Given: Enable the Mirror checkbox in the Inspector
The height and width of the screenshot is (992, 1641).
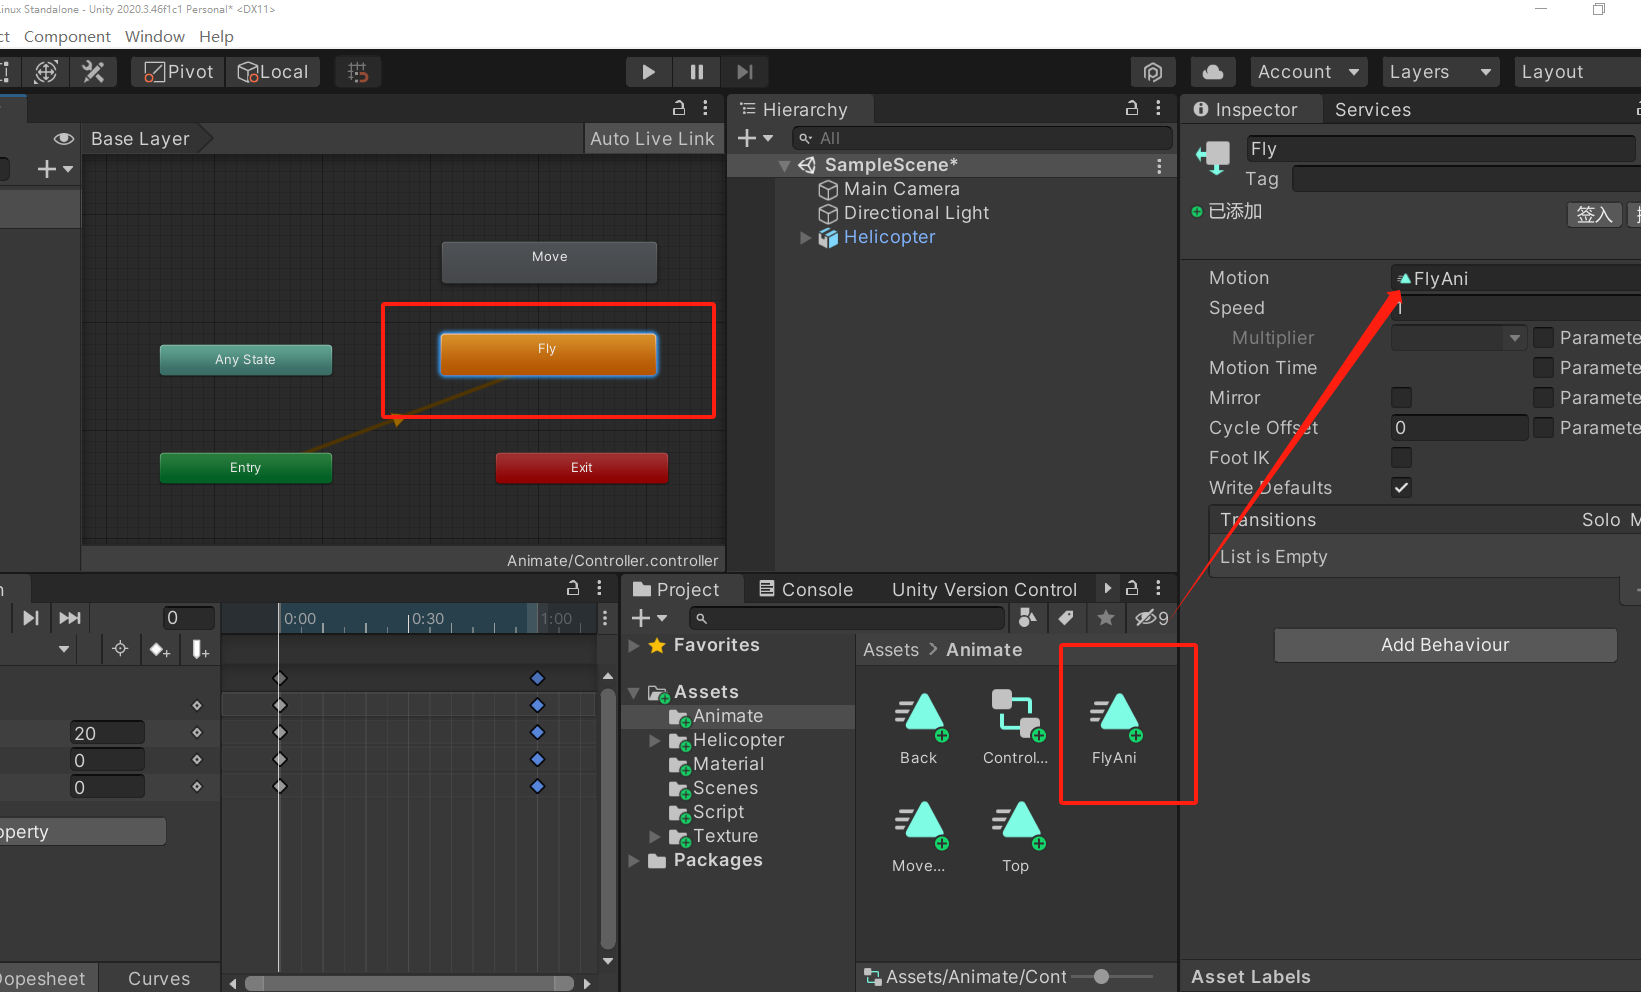Looking at the screenshot, I should pos(1401,397).
